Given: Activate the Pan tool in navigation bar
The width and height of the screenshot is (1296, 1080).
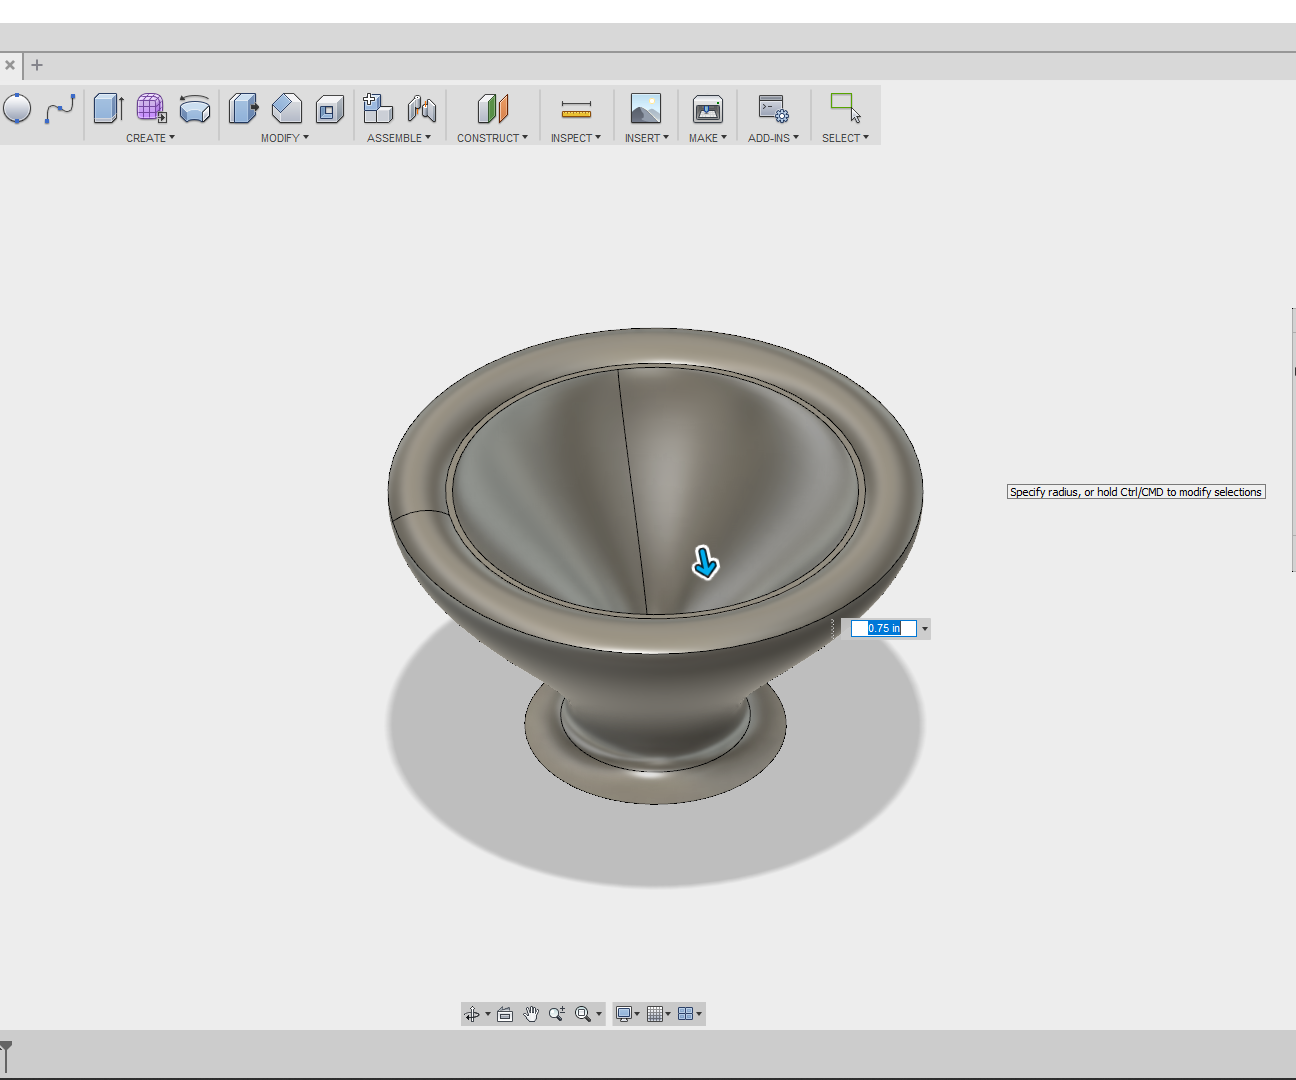Looking at the screenshot, I should coord(531,1013).
